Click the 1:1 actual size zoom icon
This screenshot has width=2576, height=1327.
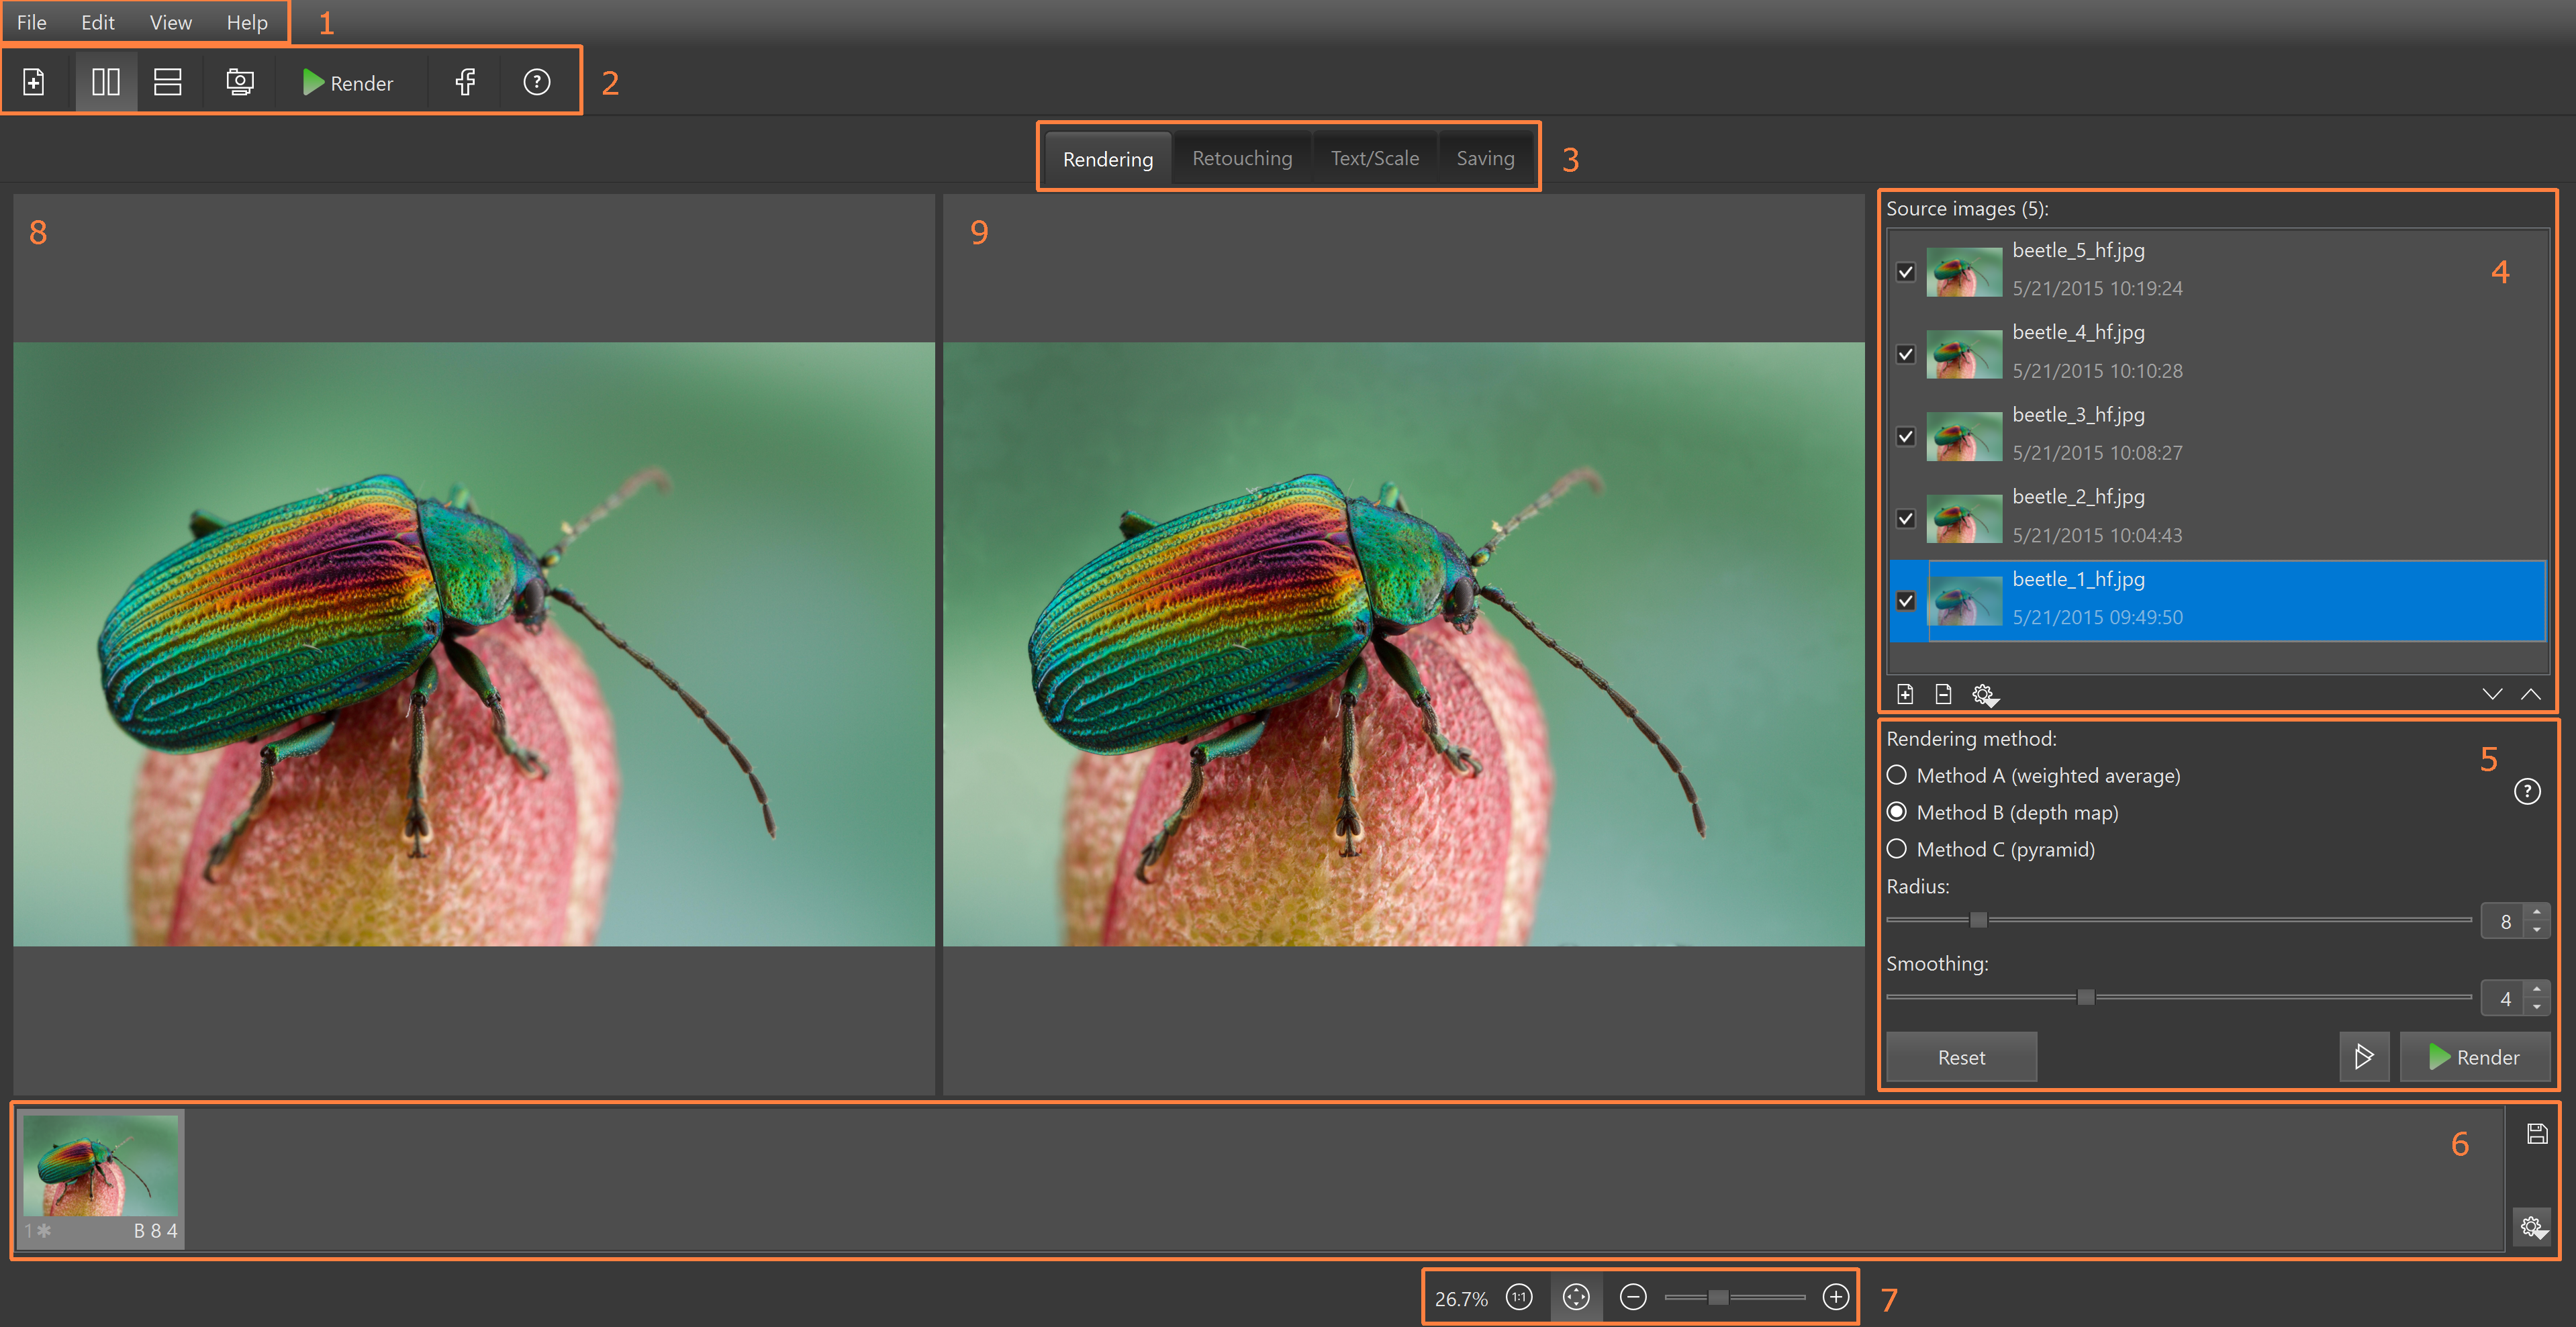coord(1519,1297)
